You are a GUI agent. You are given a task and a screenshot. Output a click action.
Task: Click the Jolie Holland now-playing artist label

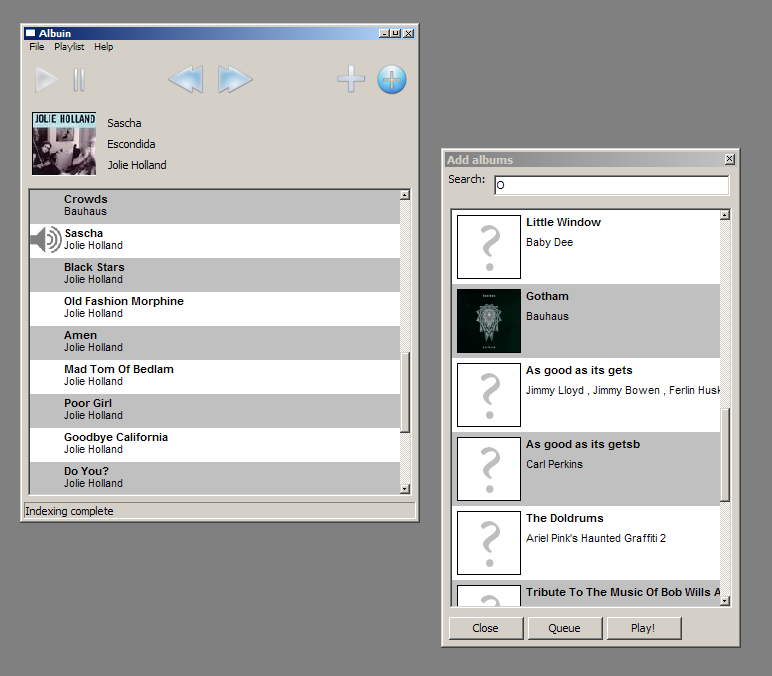click(x=137, y=165)
